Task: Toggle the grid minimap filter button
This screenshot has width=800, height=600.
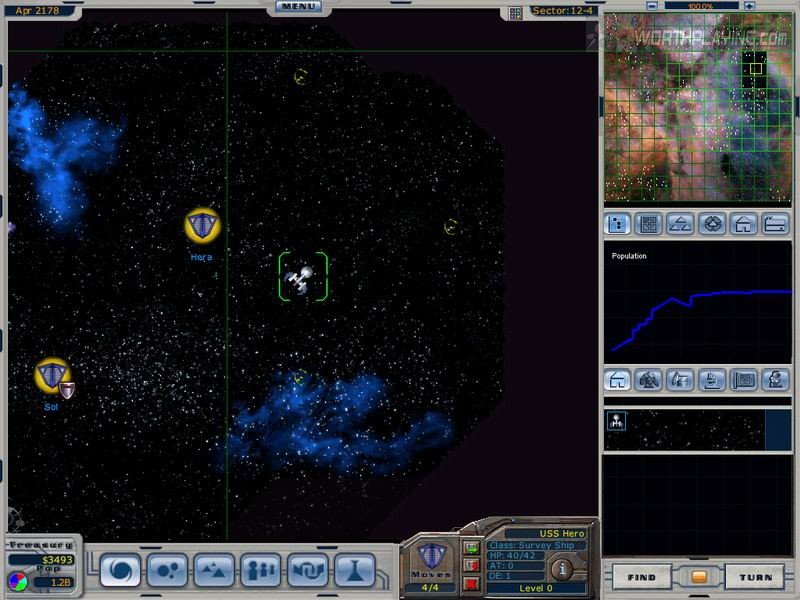Action: pos(650,223)
